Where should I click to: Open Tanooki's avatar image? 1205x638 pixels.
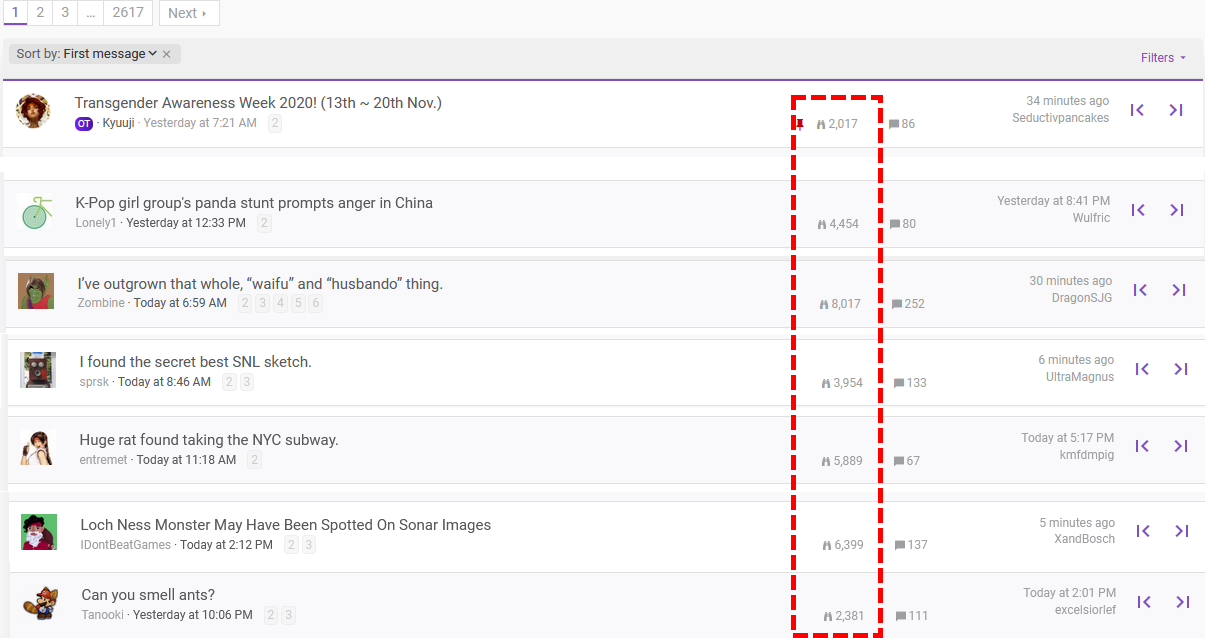[40, 604]
